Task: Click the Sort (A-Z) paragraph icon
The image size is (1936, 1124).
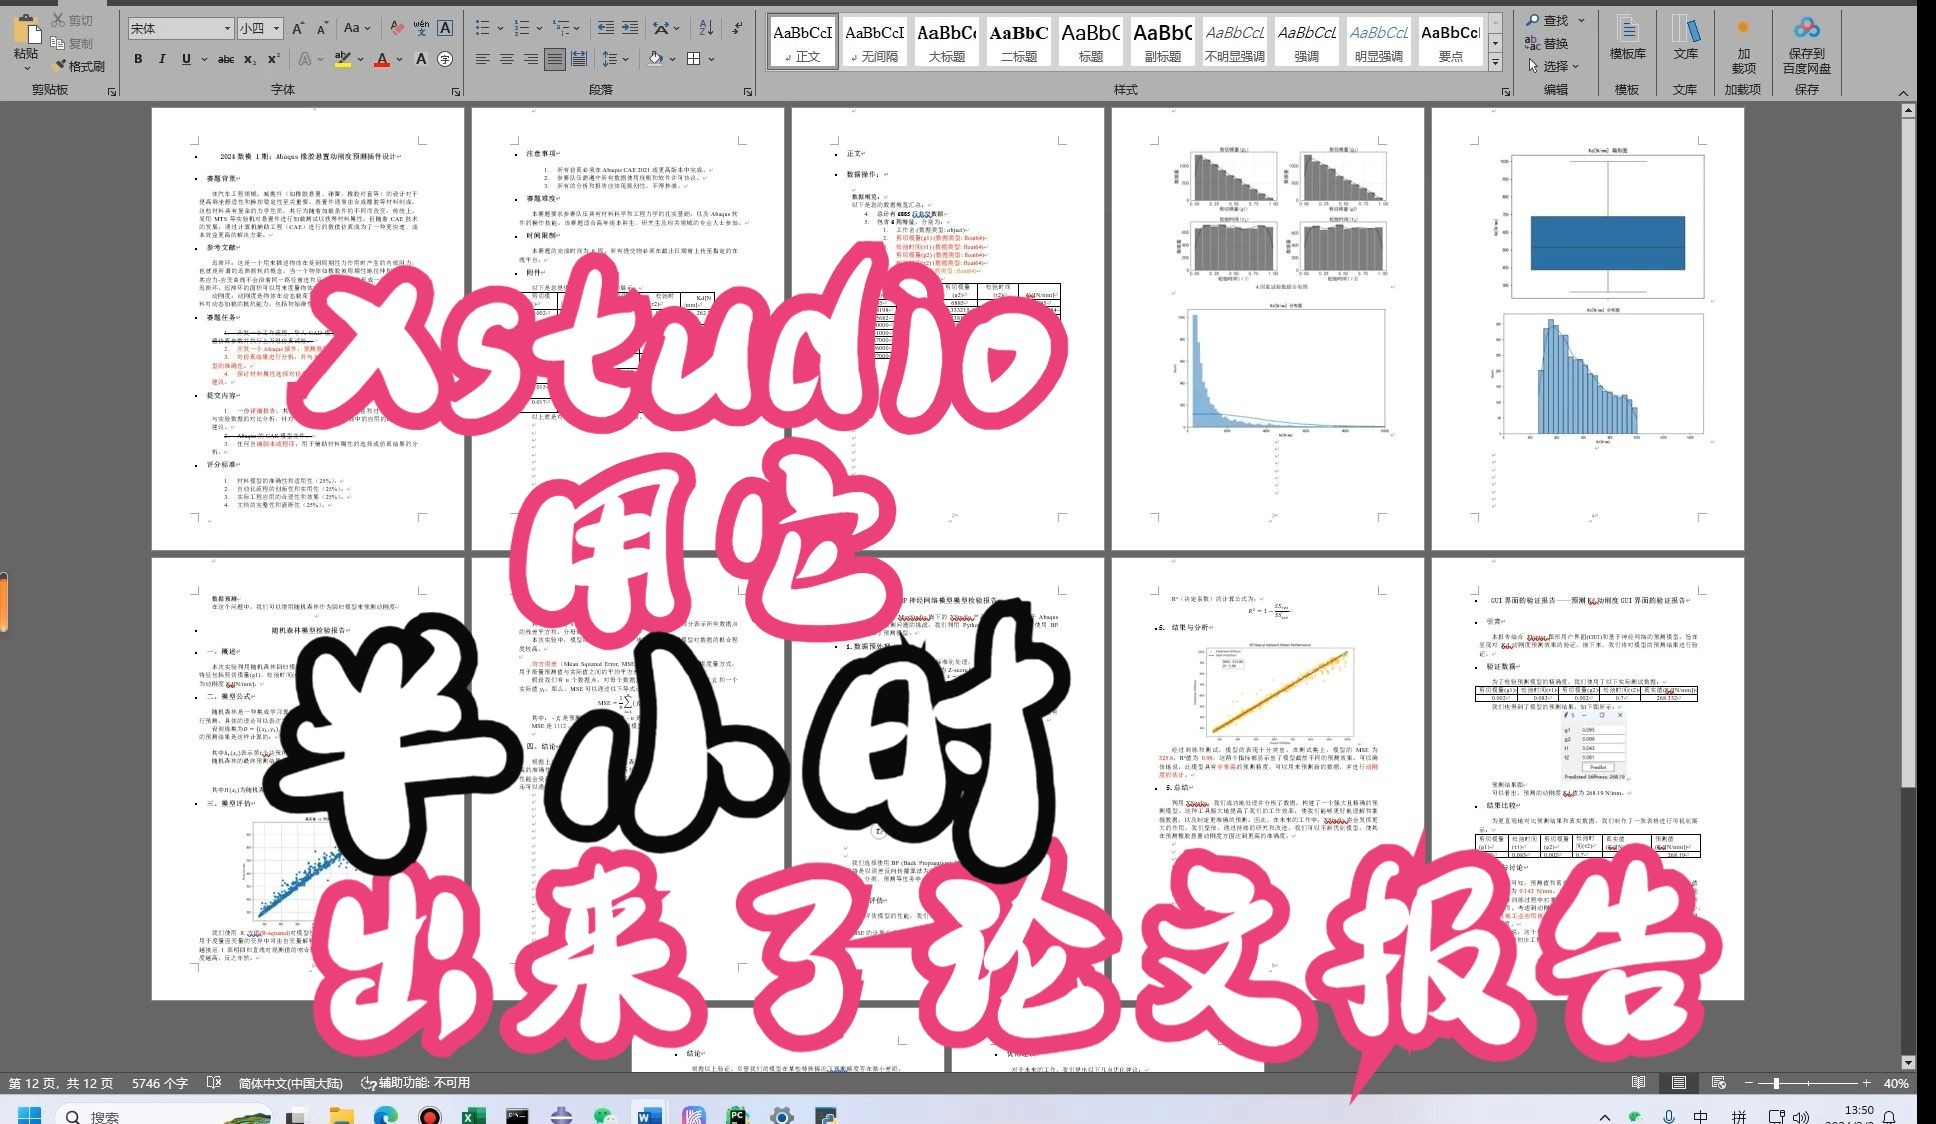Action: point(706,28)
